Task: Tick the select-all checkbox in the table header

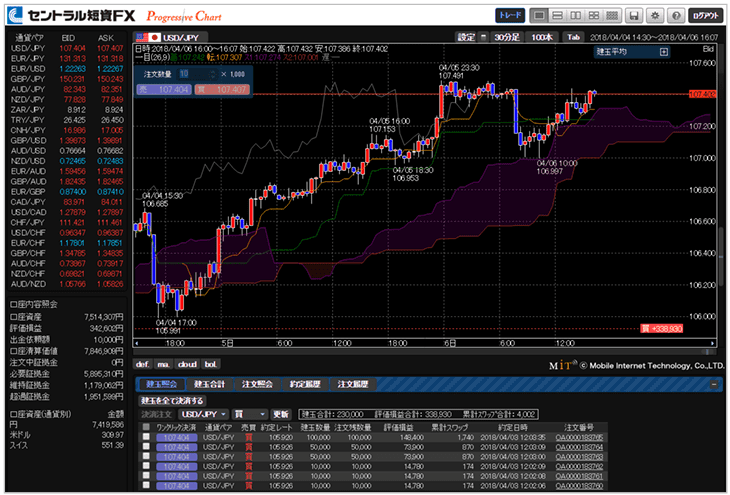Action: (x=146, y=427)
